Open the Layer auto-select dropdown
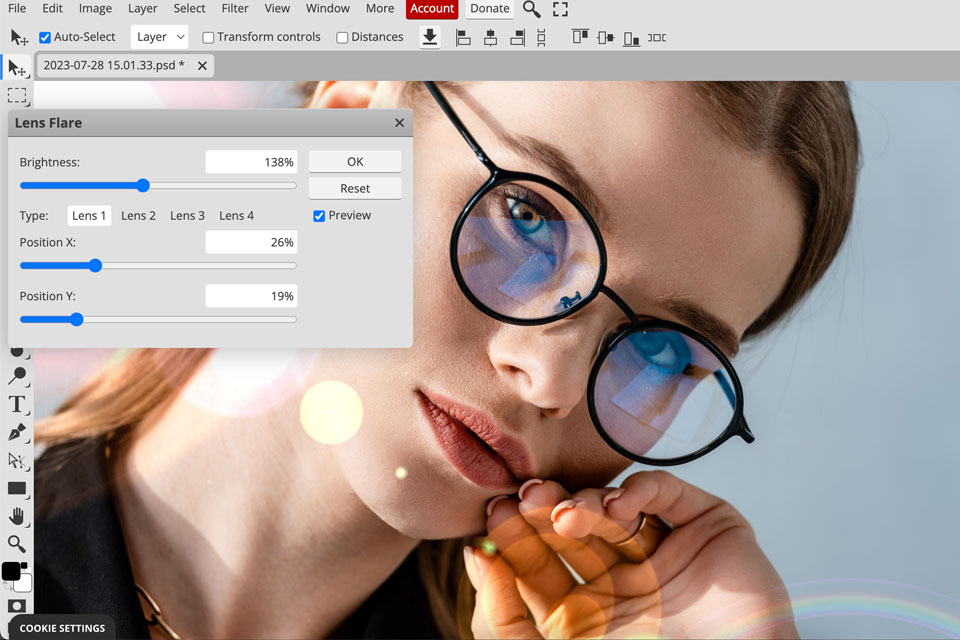Screen dimensions: 960x640 (159, 37)
